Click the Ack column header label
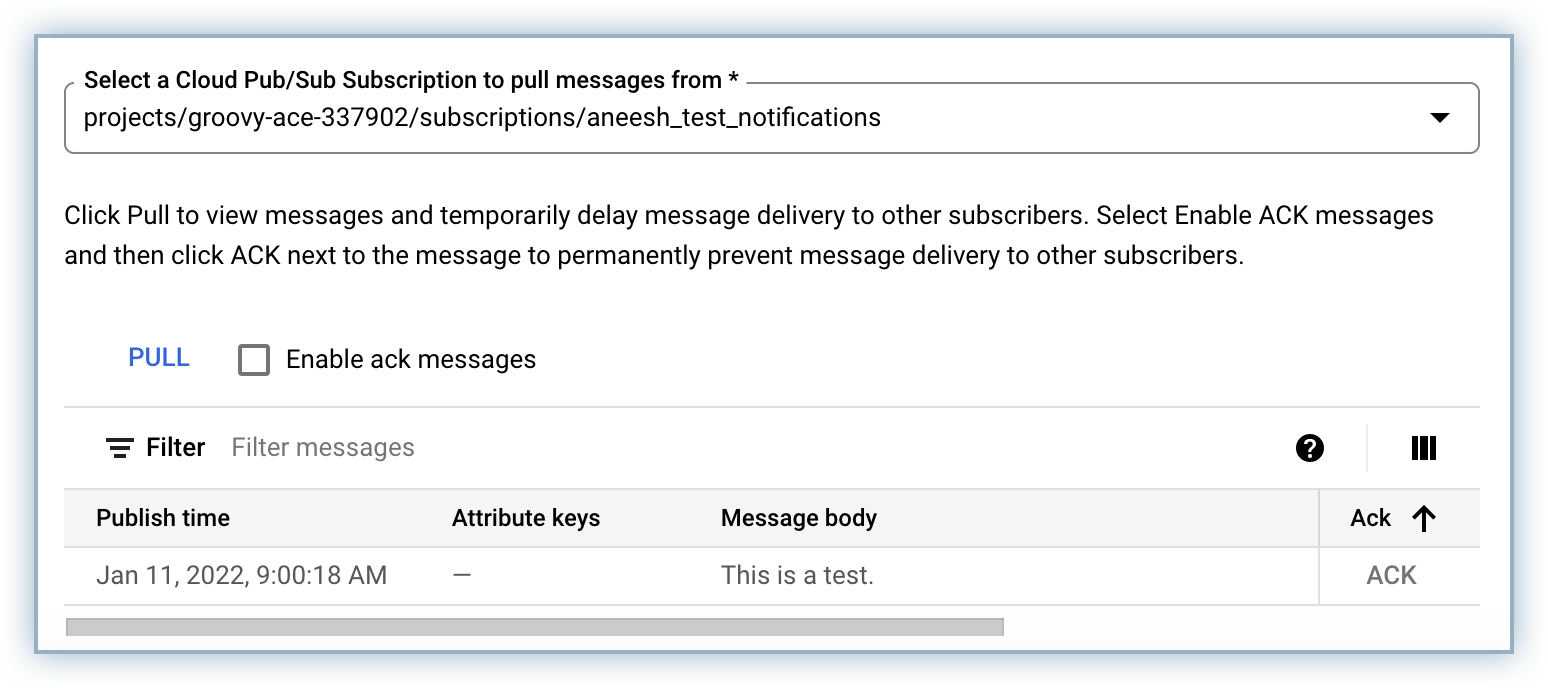The height and width of the screenshot is (688, 1548). click(x=1370, y=518)
